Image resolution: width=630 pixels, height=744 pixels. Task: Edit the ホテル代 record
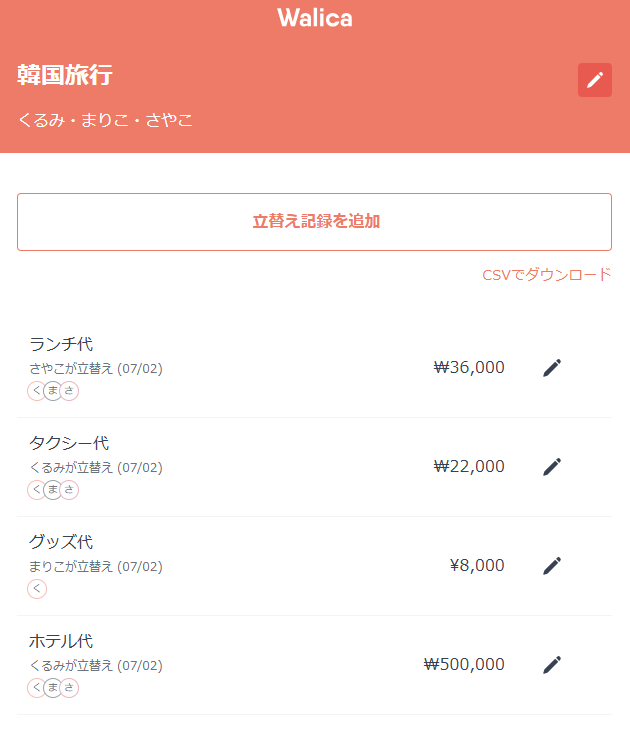[x=552, y=665]
